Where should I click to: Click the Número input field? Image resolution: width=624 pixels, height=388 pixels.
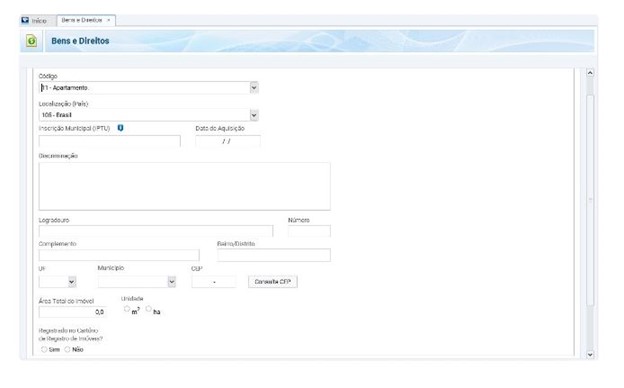point(309,231)
